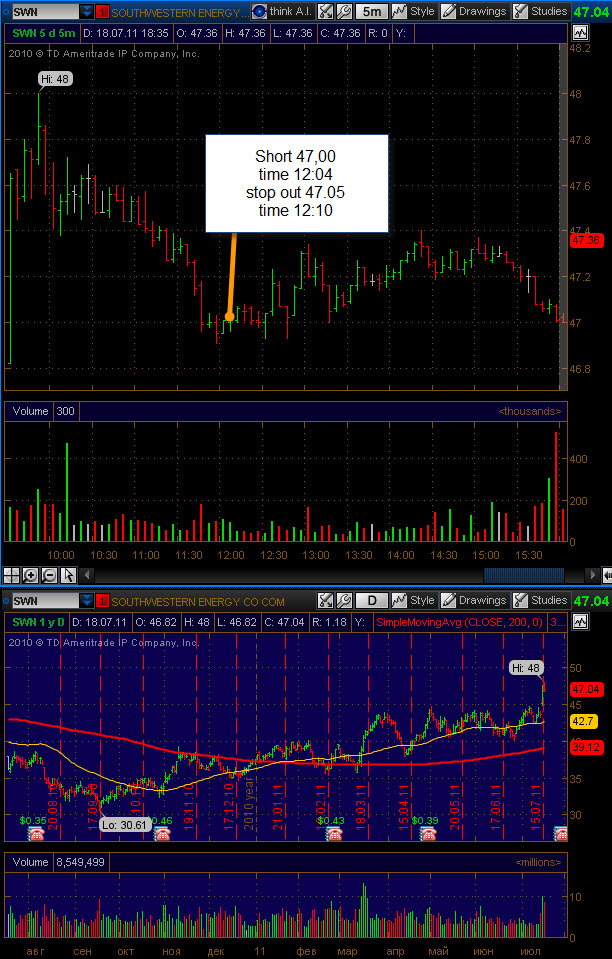Viewport: 612px width, 959px height.
Task: Click the 'Hi: 48' bubble on upper chart
Action: click(53, 79)
